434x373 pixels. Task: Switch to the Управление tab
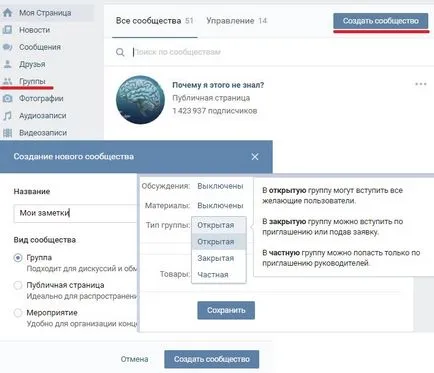click(x=236, y=21)
